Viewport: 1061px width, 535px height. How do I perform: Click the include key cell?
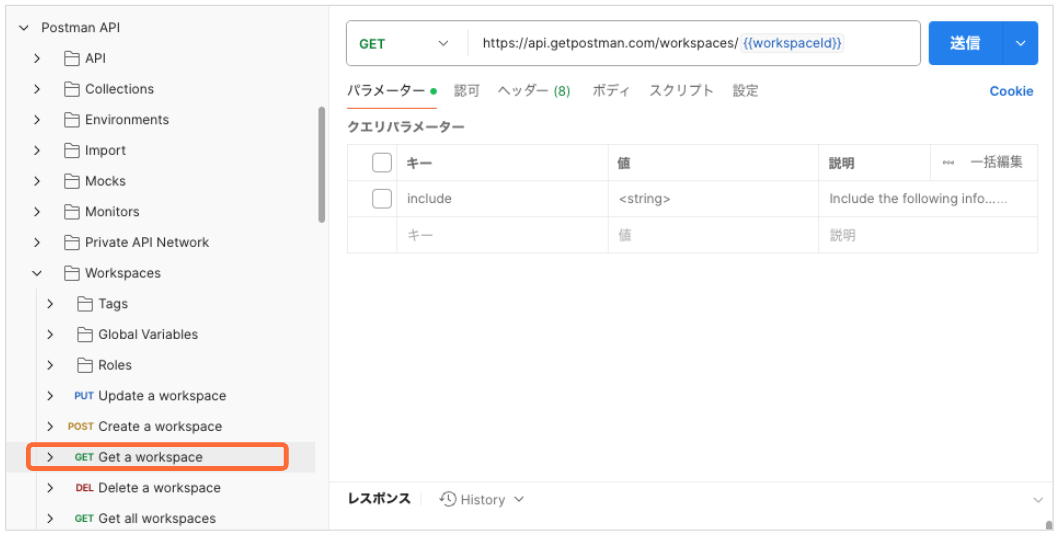(x=502, y=199)
